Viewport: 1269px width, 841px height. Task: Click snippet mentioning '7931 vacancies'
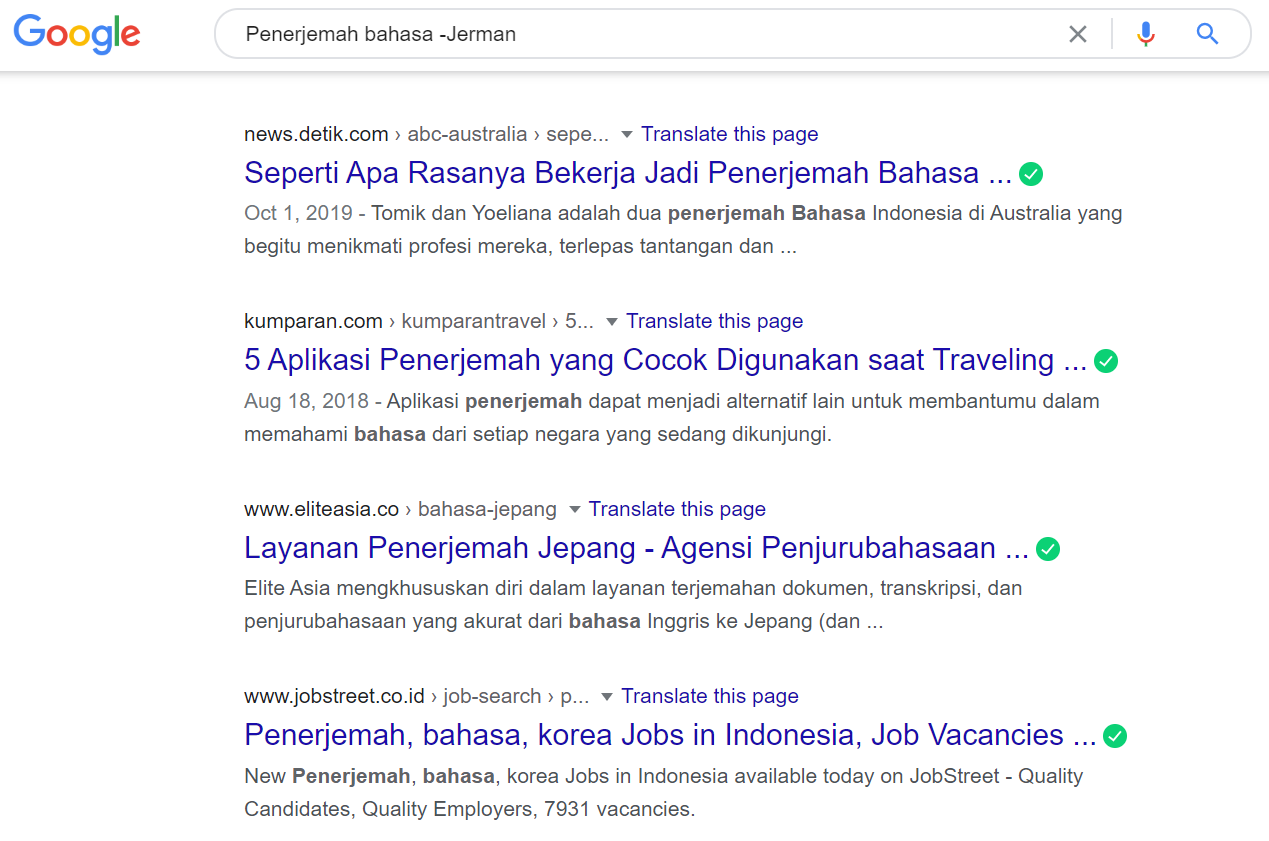664,792
